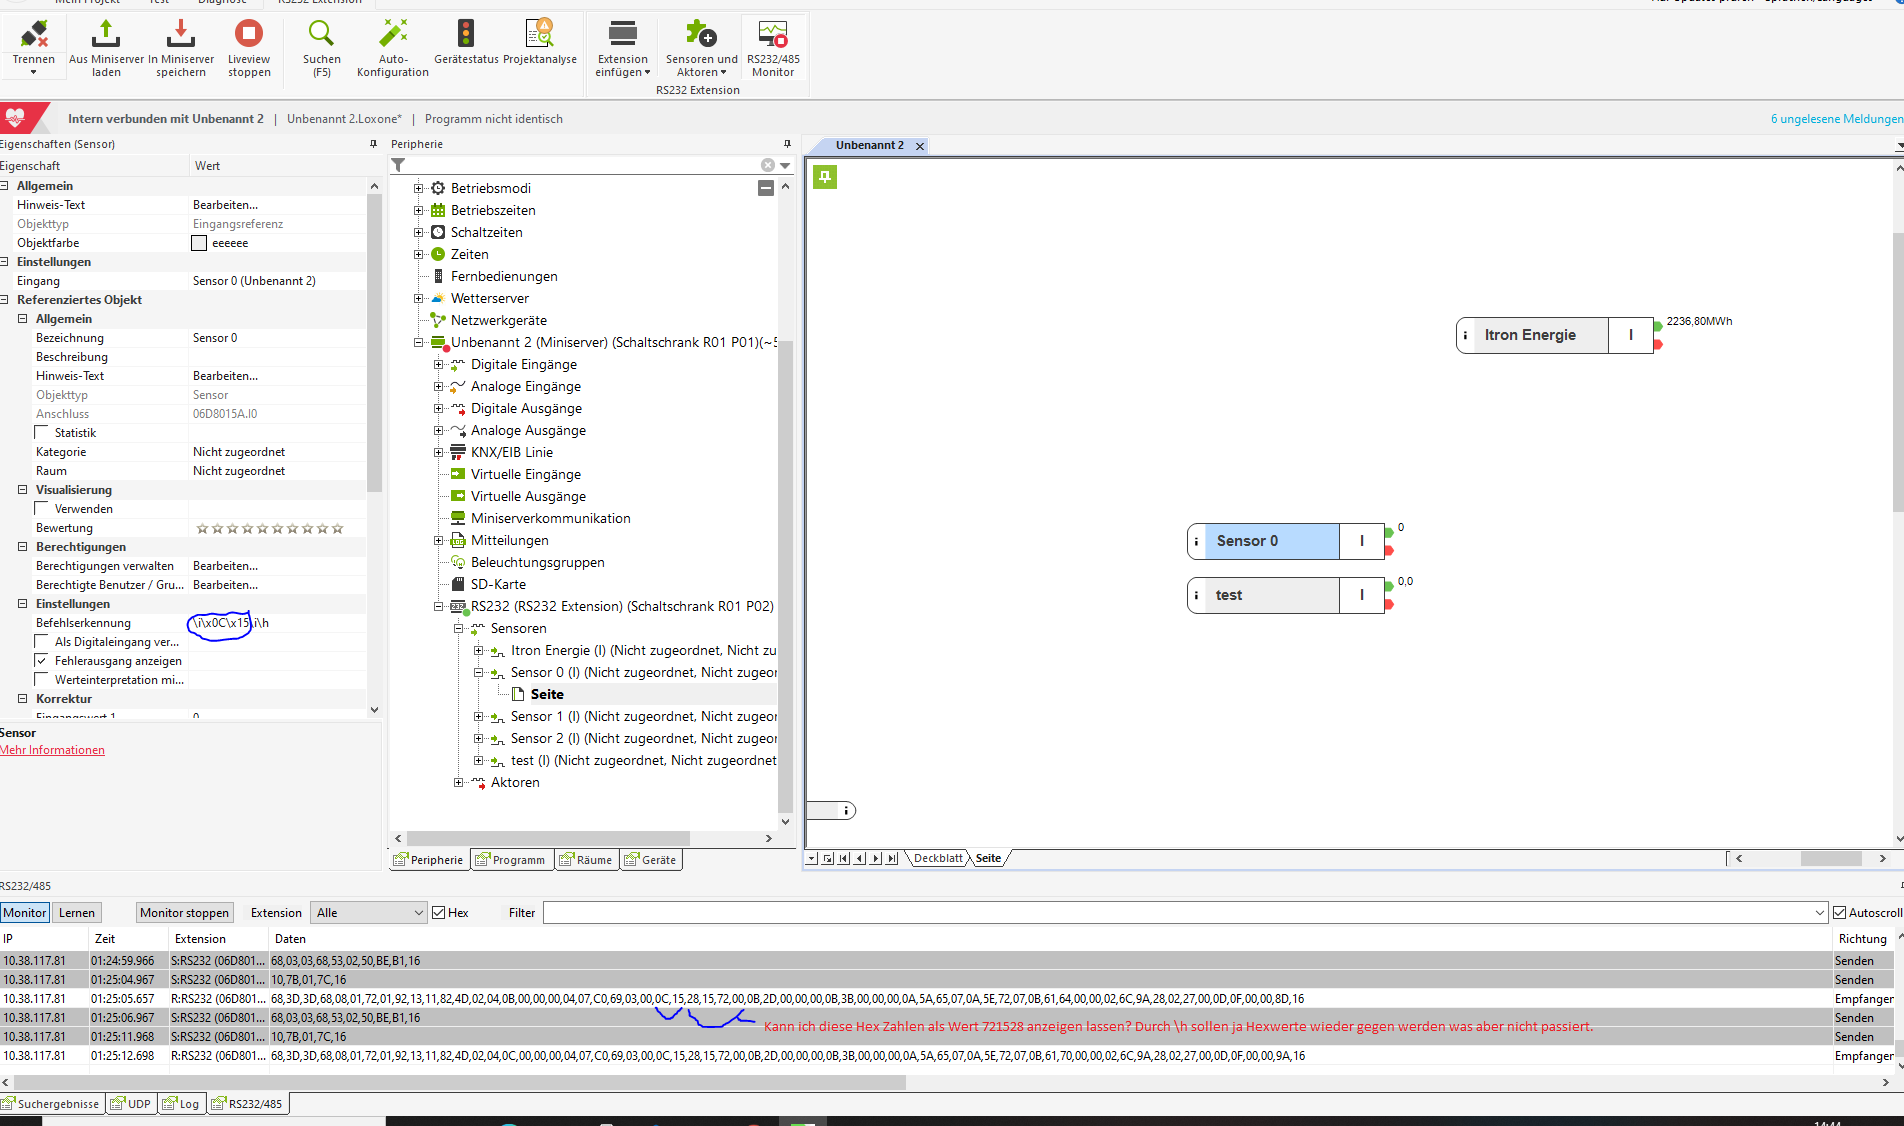Uncheck Fehlerausgang anzeigen checkbox
Image resolution: width=1904 pixels, height=1126 pixels.
42,661
